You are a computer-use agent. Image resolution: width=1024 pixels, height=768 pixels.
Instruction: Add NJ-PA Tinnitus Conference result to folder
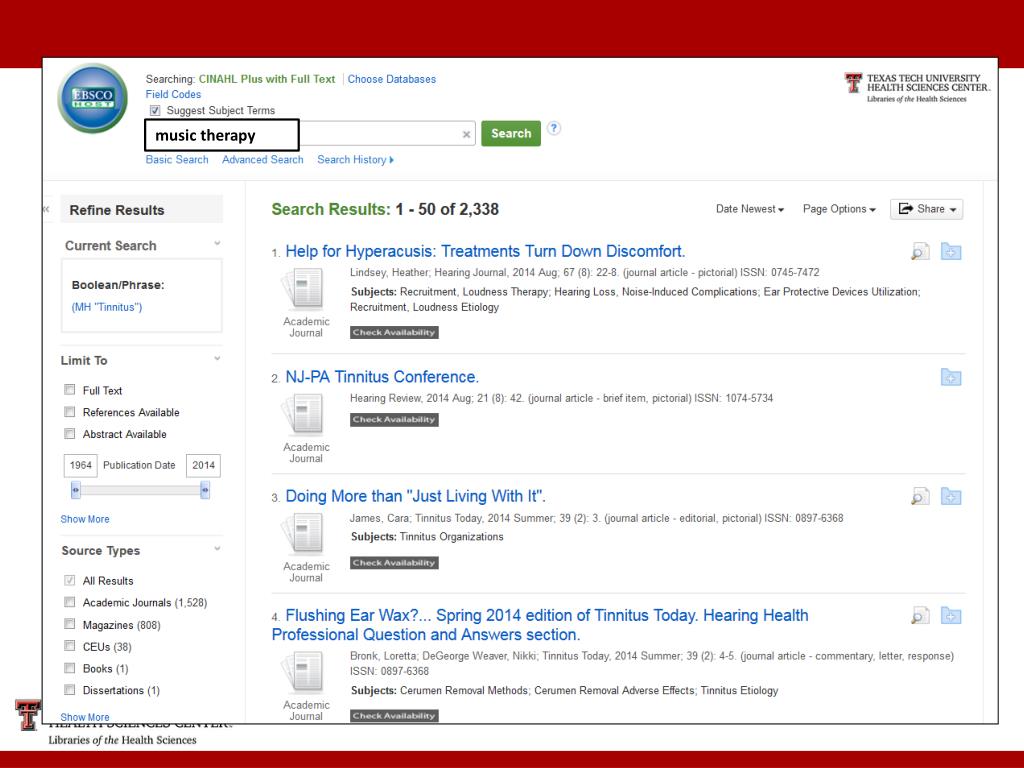coord(951,377)
